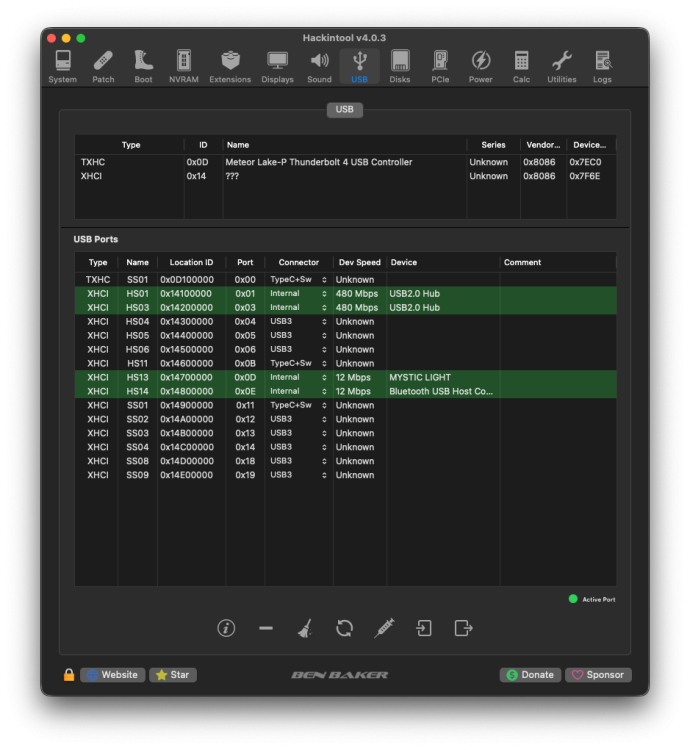
Task: Open the Boot section icon
Action: [143, 67]
